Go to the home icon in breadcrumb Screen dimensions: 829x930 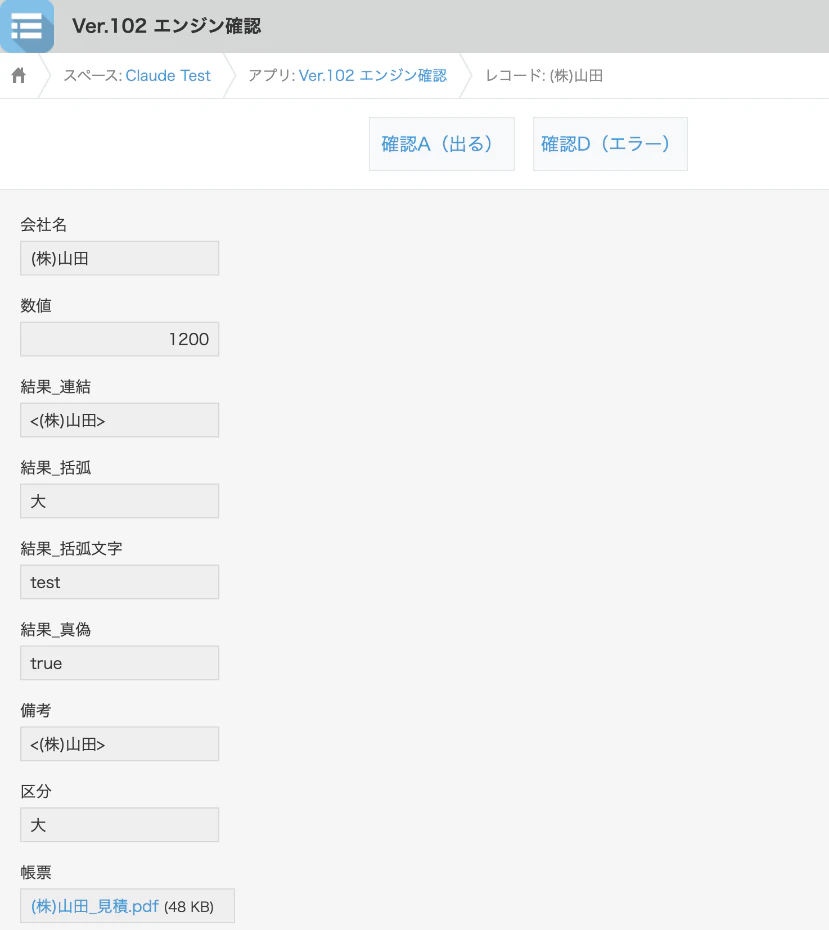(x=19, y=75)
